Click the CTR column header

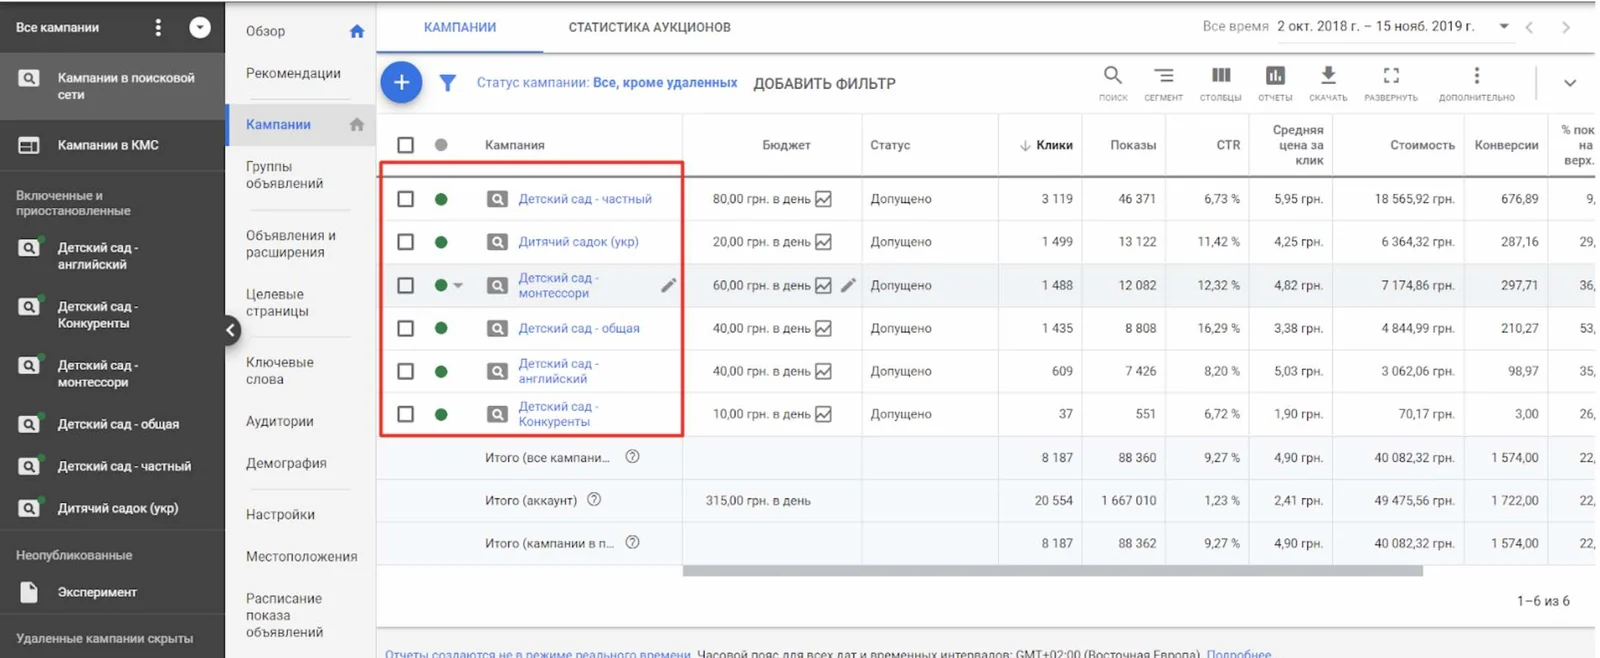1228,145
